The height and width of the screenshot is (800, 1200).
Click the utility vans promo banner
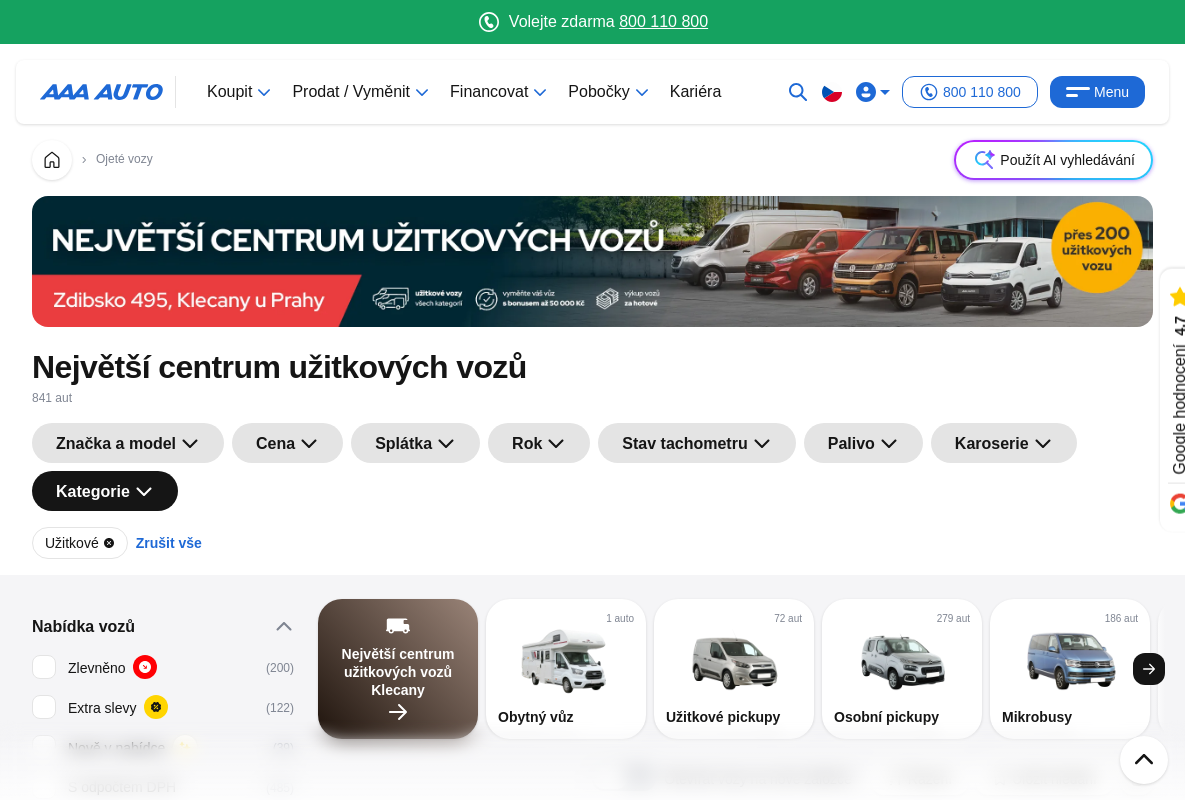pyautogui.click(x=592, y=261)
